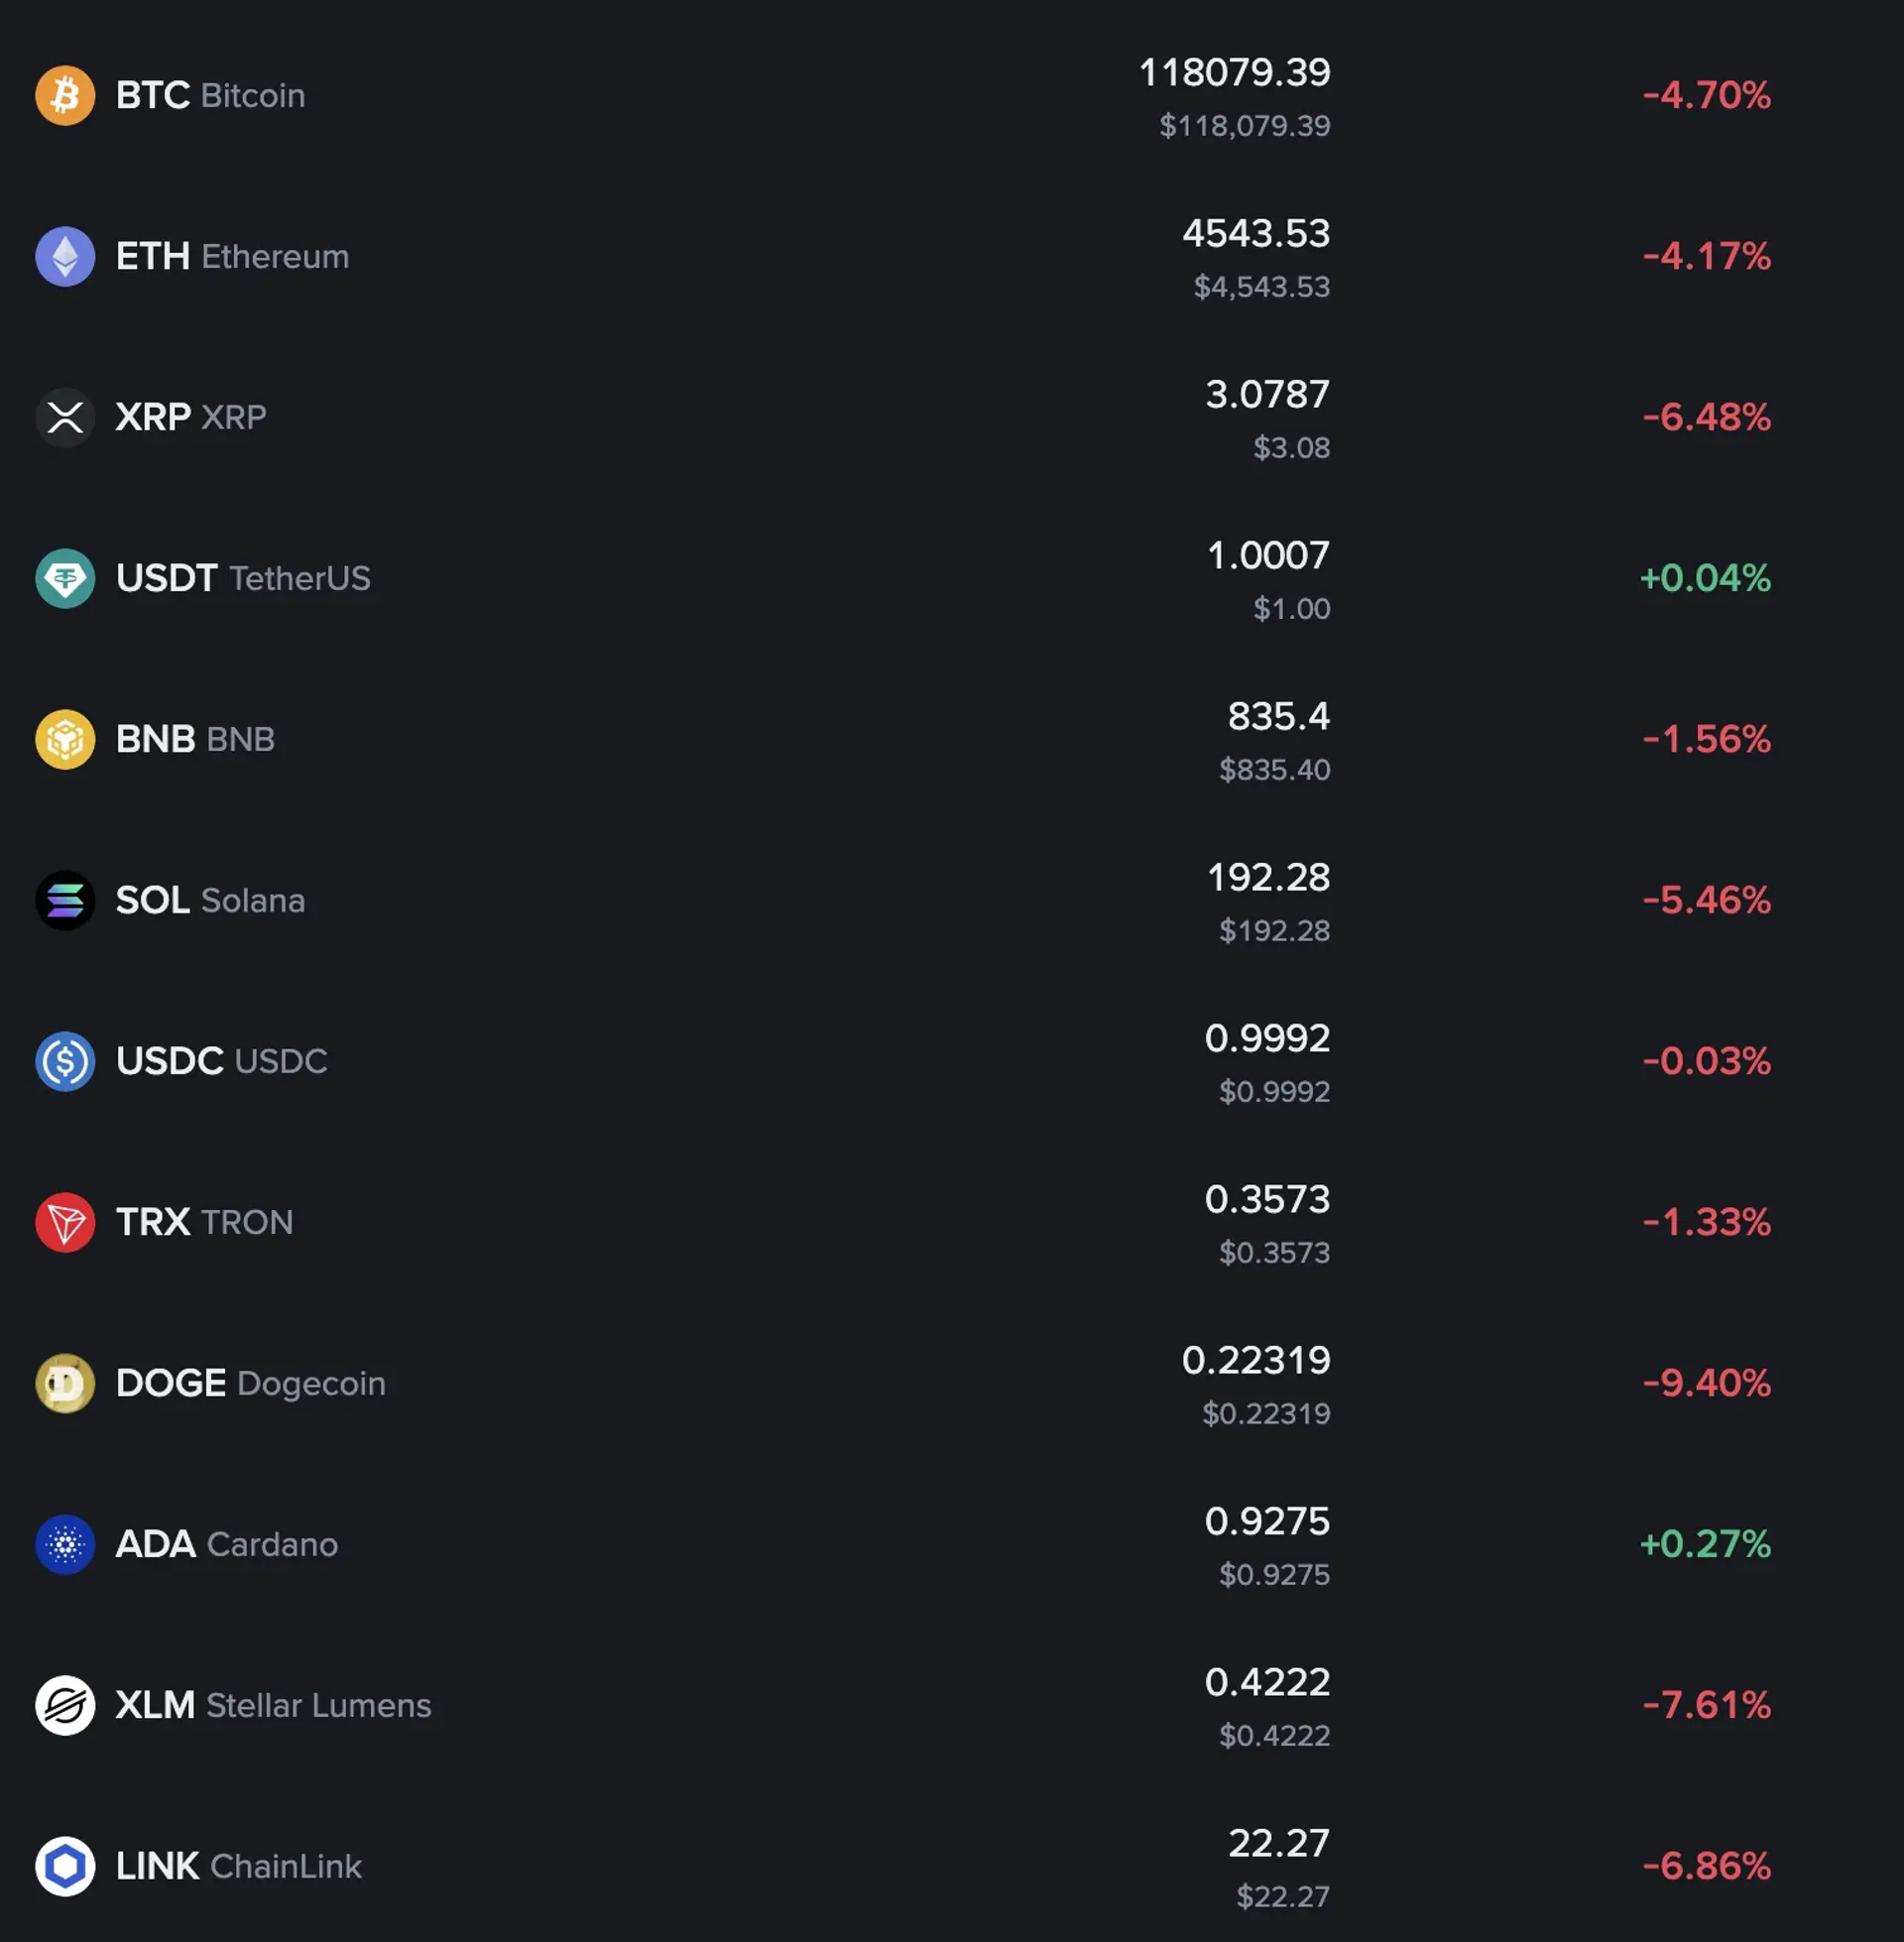Click the blue USDC dollar icon

coord(65,1061)
